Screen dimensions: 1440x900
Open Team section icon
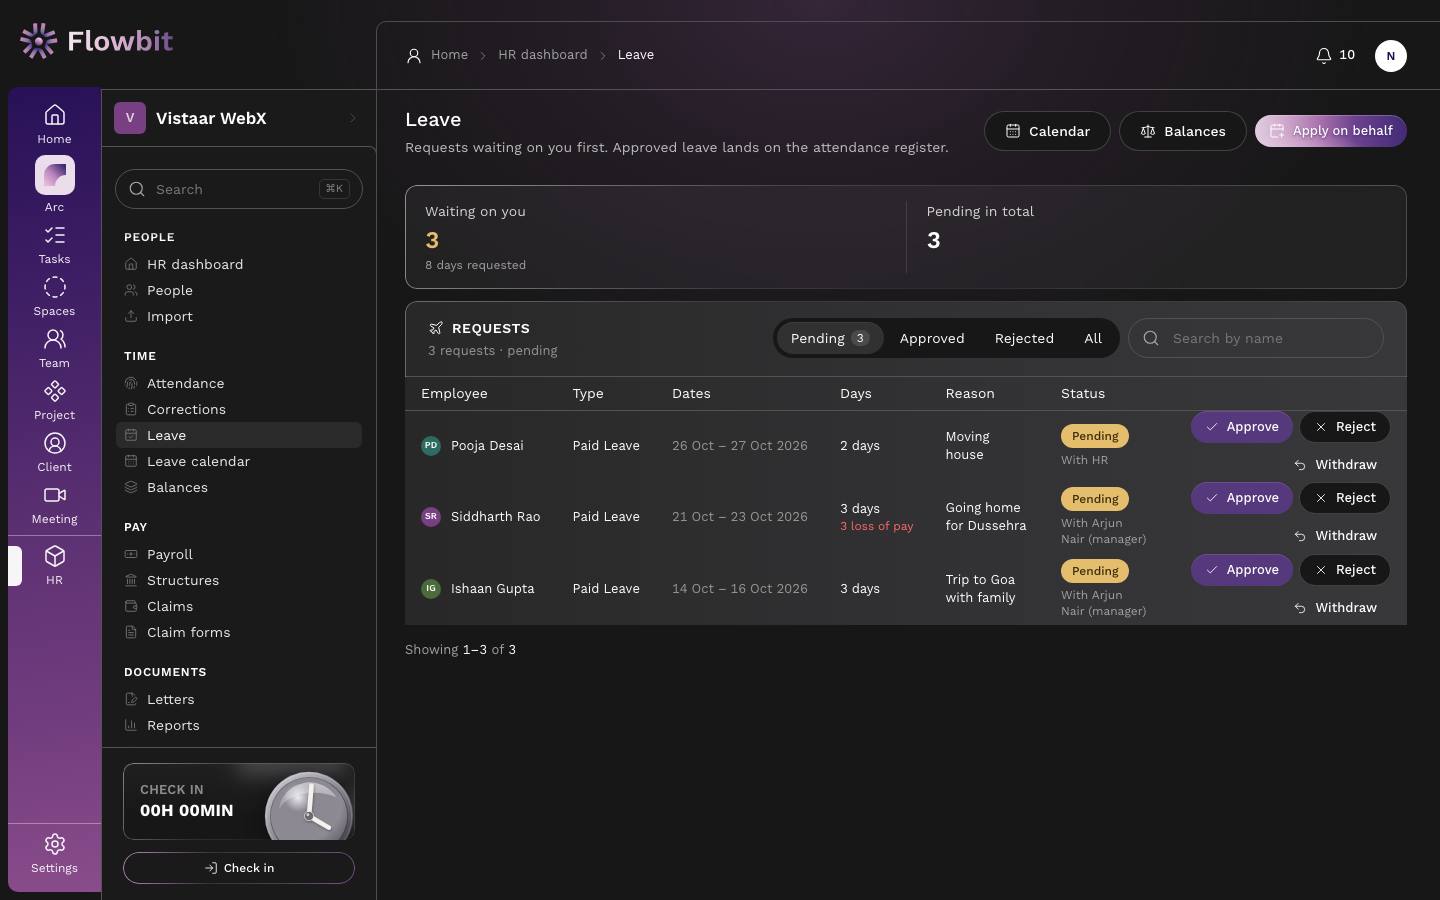pyautogui.click(x=54, y=349)
